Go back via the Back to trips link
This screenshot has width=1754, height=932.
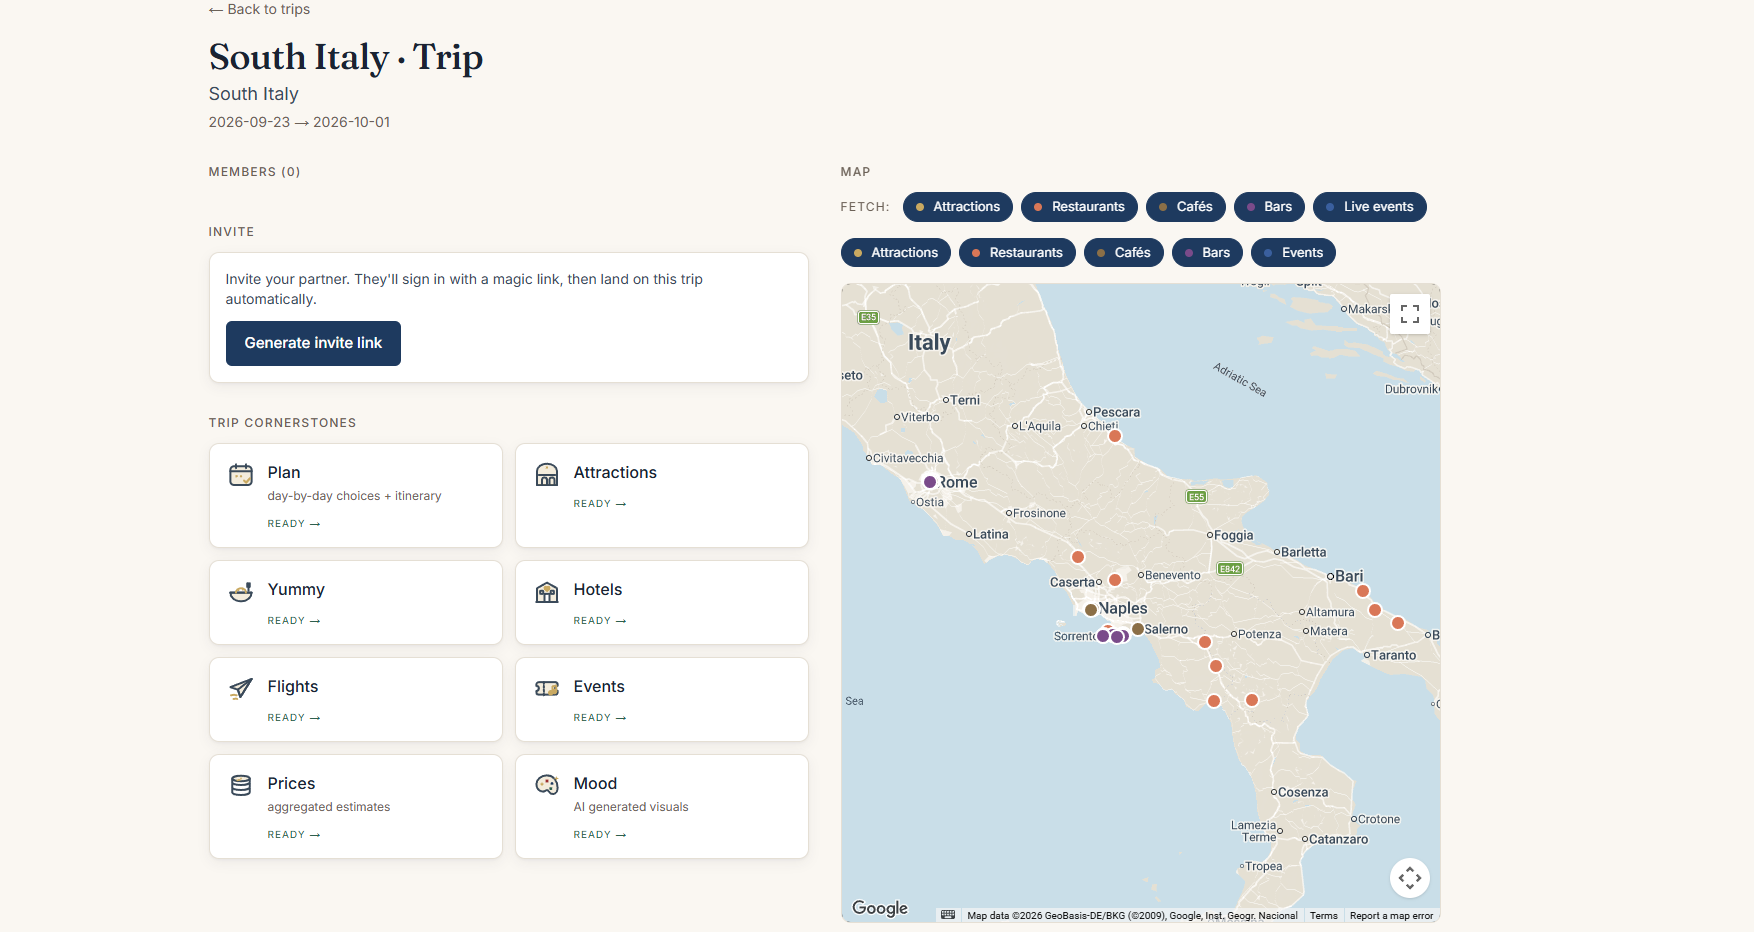pyautogui.click(x=259, y=9)
